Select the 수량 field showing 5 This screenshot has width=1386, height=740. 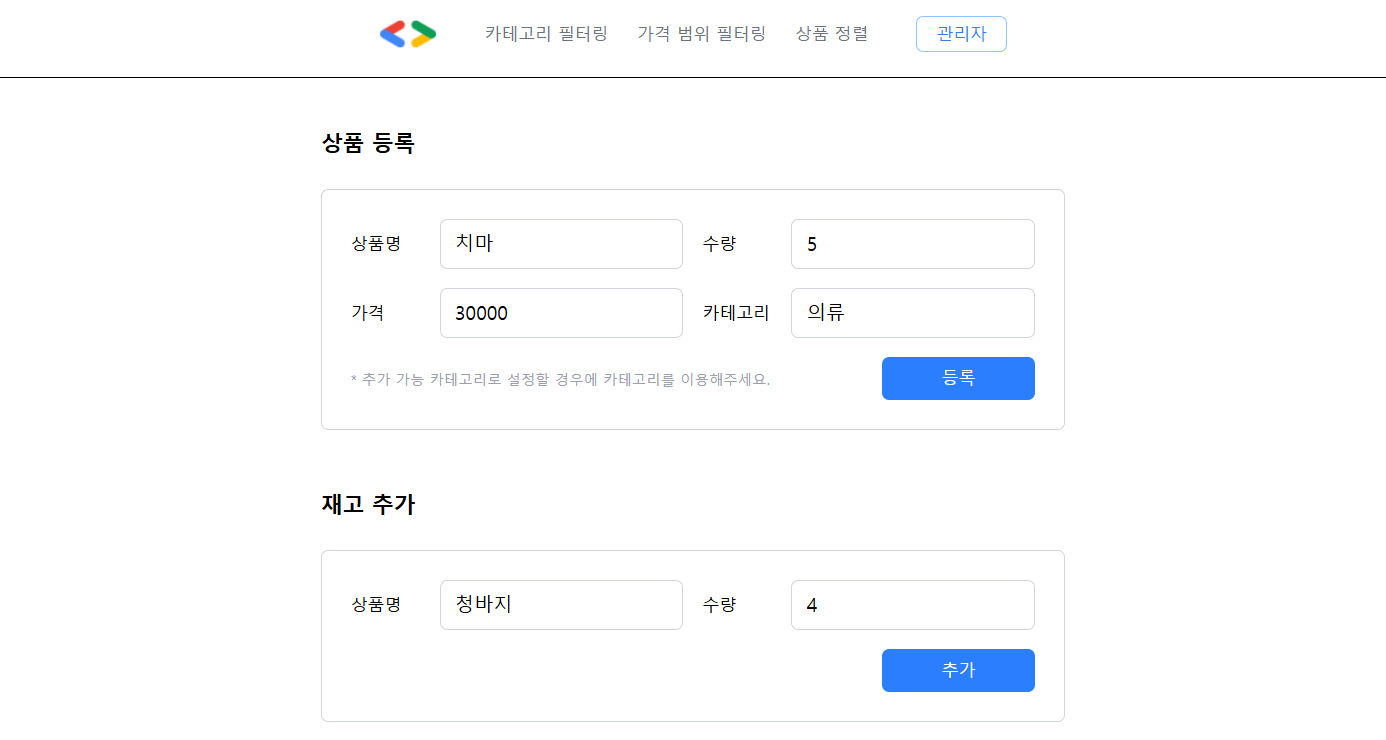click(913, 244)
